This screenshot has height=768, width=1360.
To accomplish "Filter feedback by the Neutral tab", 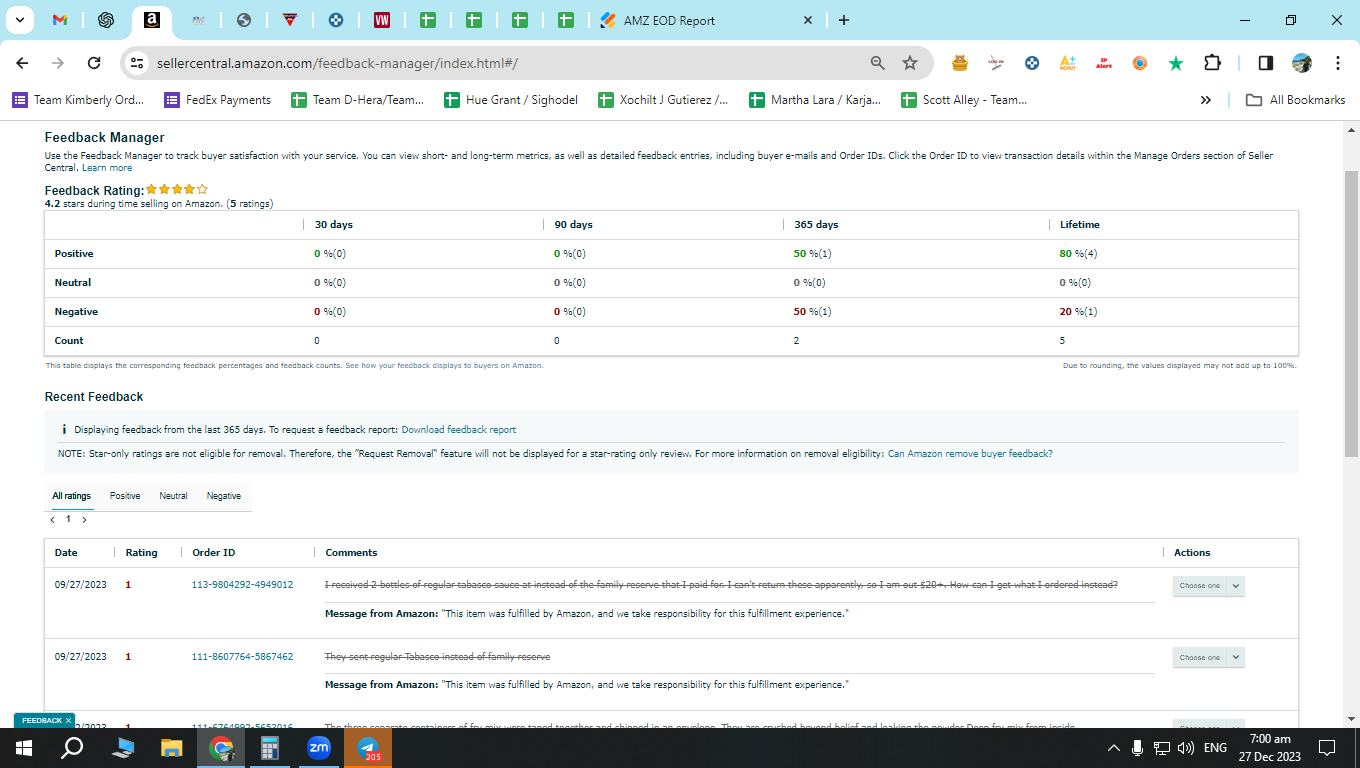I will [x=173, y=496].
